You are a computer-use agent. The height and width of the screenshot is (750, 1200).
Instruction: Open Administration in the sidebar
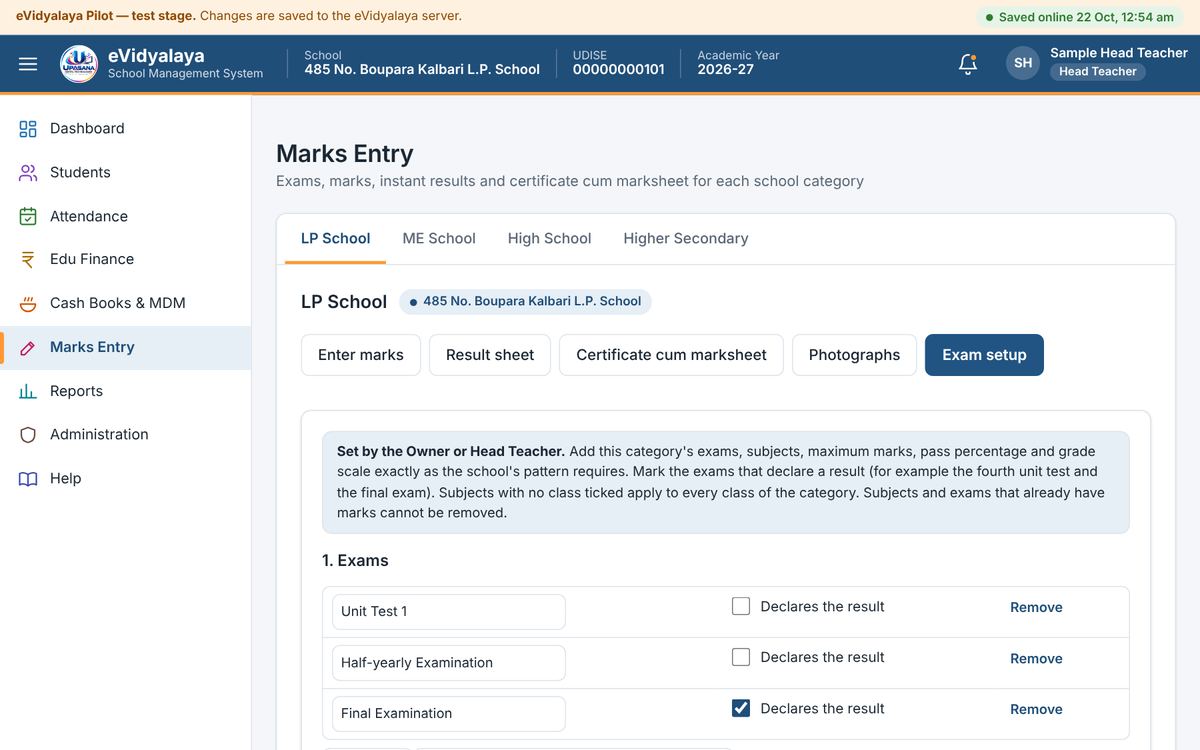pos(126,435)
